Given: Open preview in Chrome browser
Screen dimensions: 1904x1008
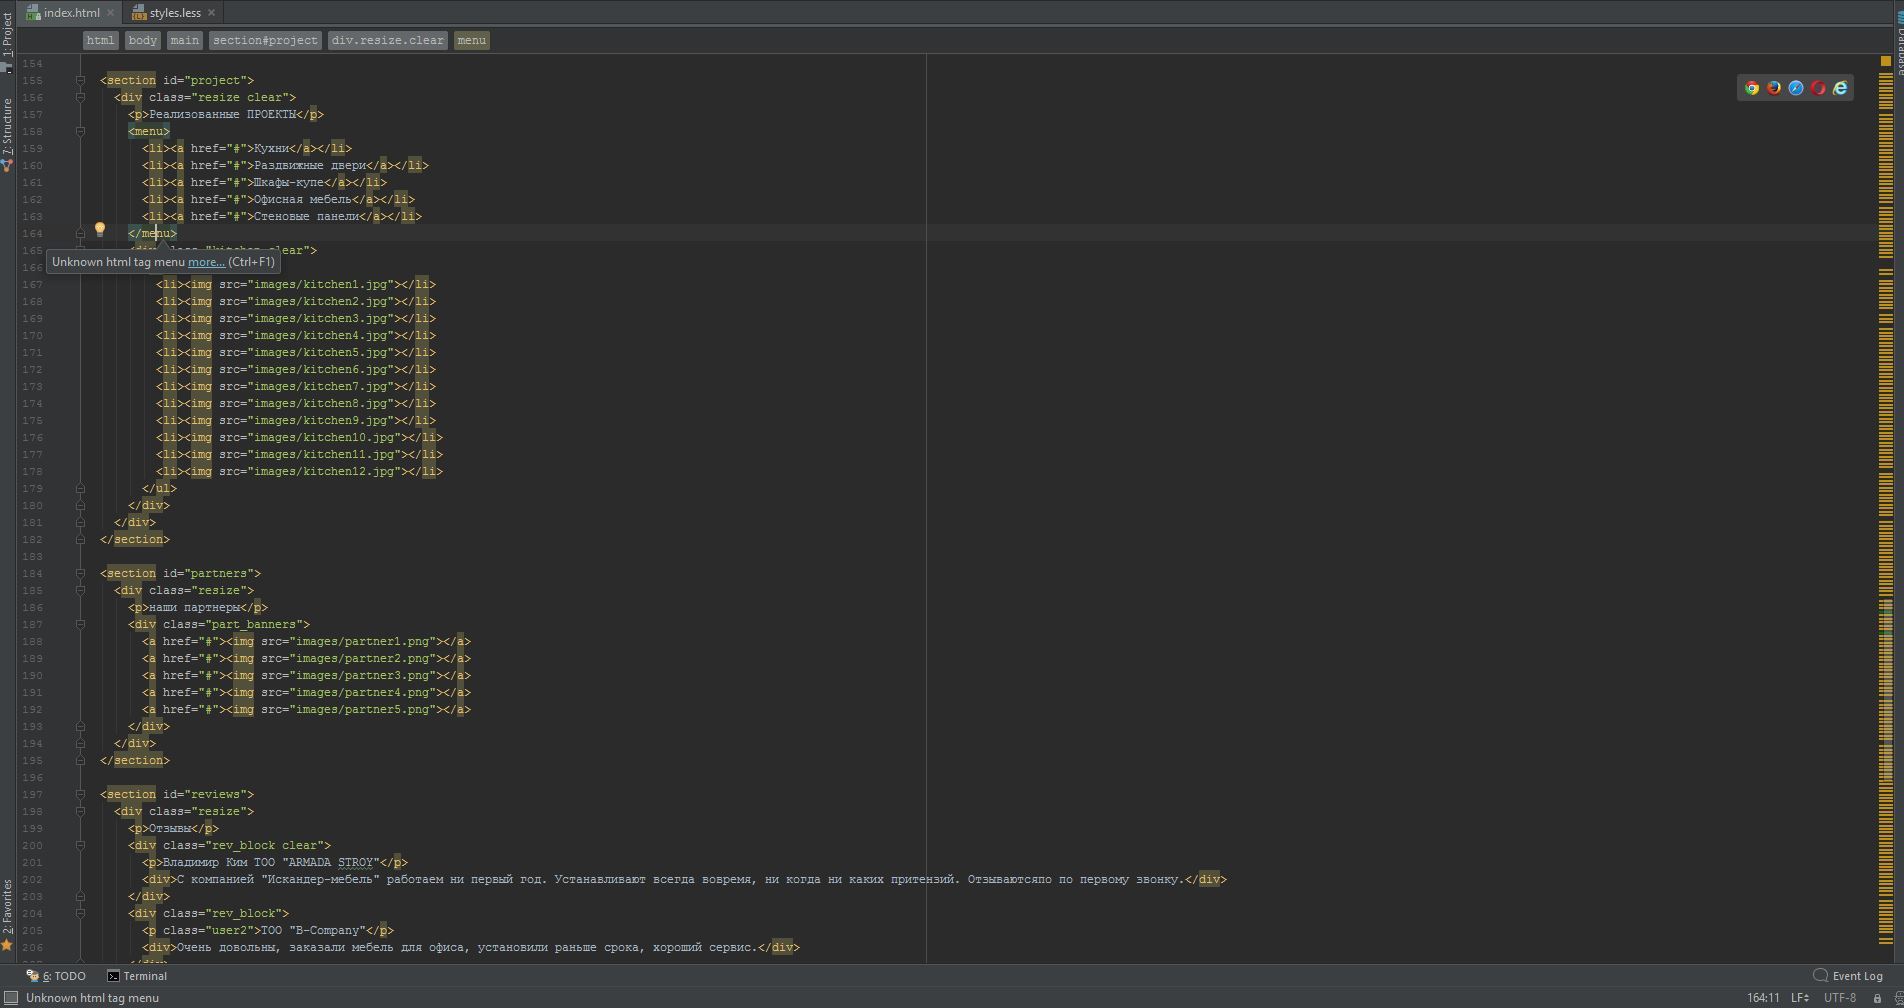Looking at the screenshot, I should coord(1752,88).
